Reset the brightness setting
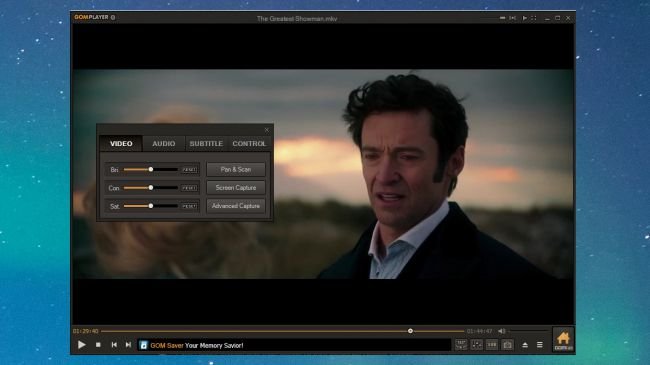Image resolution: width=650 pixels, height=365 pixels. pos(189,170)
